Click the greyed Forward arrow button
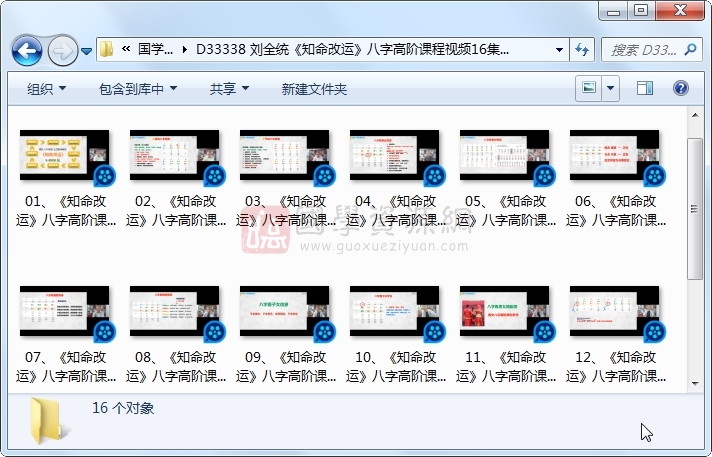Image resolution: width=712 pixels, height=457 pixels. click(x=63, y=50)
